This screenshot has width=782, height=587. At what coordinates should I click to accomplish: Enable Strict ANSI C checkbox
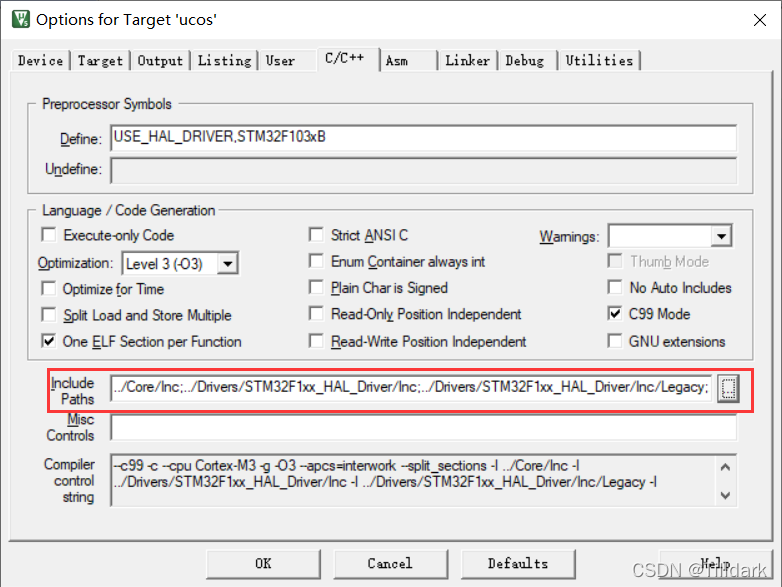(x=316, y=235)
